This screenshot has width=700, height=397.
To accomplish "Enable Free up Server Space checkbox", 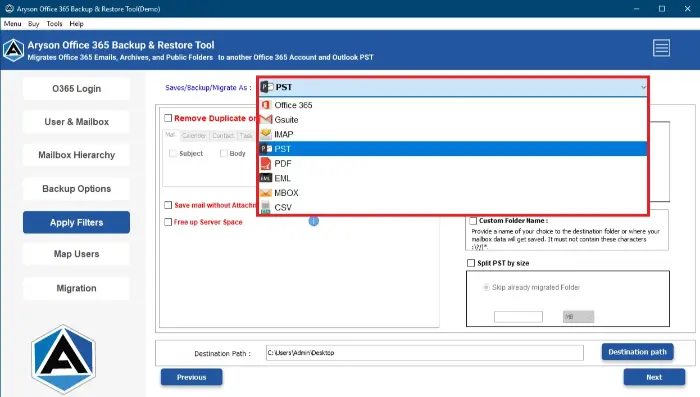I will point(168,222).
